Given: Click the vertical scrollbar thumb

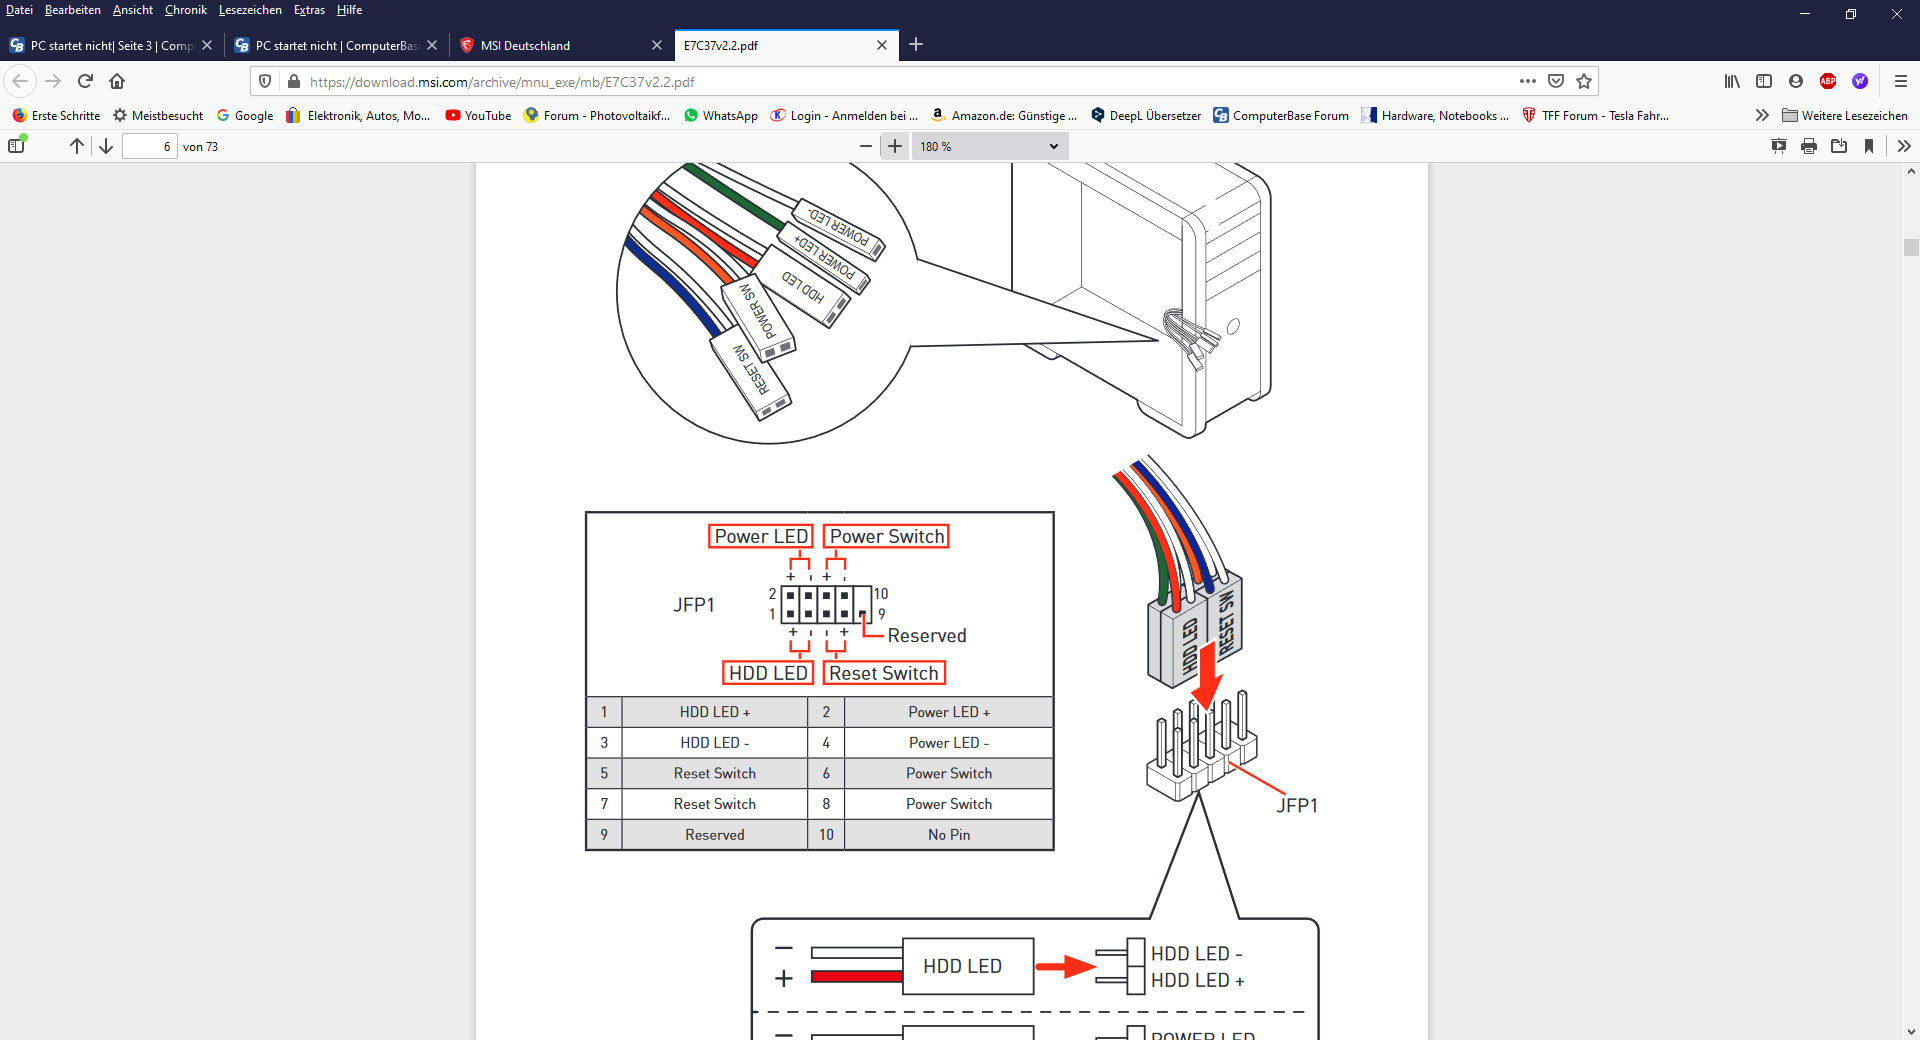Looking at the screenshot, I should [1911, 247].
